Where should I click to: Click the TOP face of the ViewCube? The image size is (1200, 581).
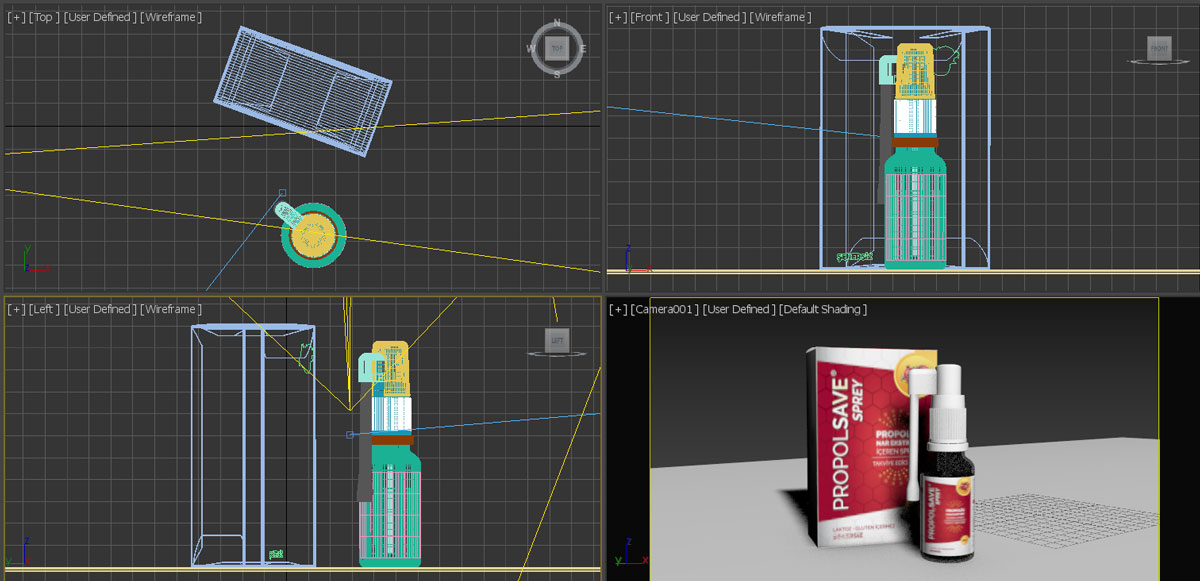556,48
